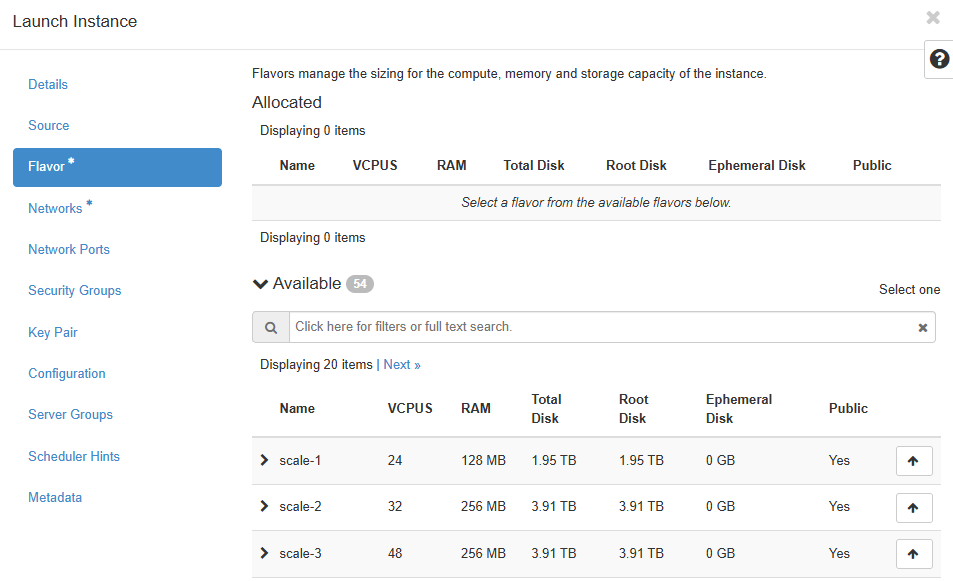This screenshot has height=581, width=953.
Task: Expand the scale-3 flavor details
Action: (263, 553)
